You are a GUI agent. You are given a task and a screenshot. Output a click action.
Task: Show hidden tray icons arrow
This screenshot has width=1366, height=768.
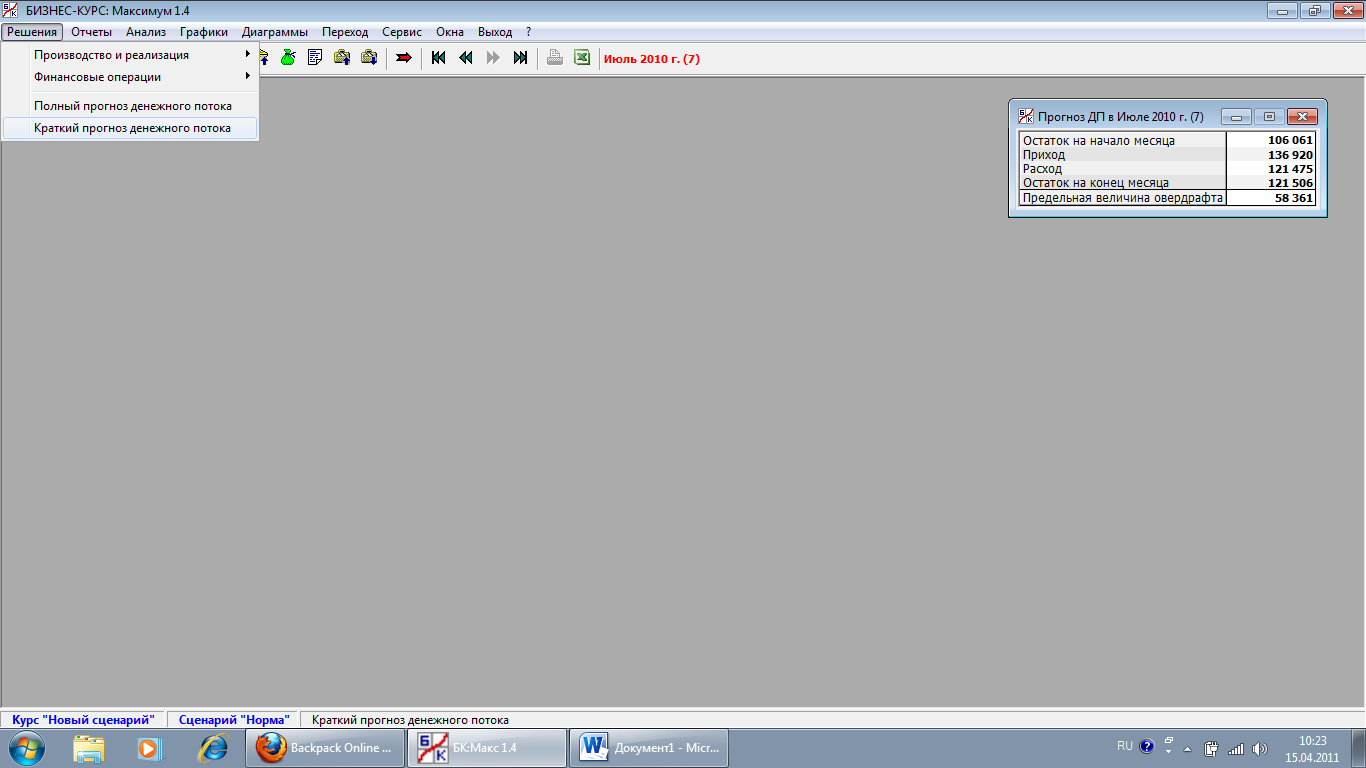[x=1188, y=748]
